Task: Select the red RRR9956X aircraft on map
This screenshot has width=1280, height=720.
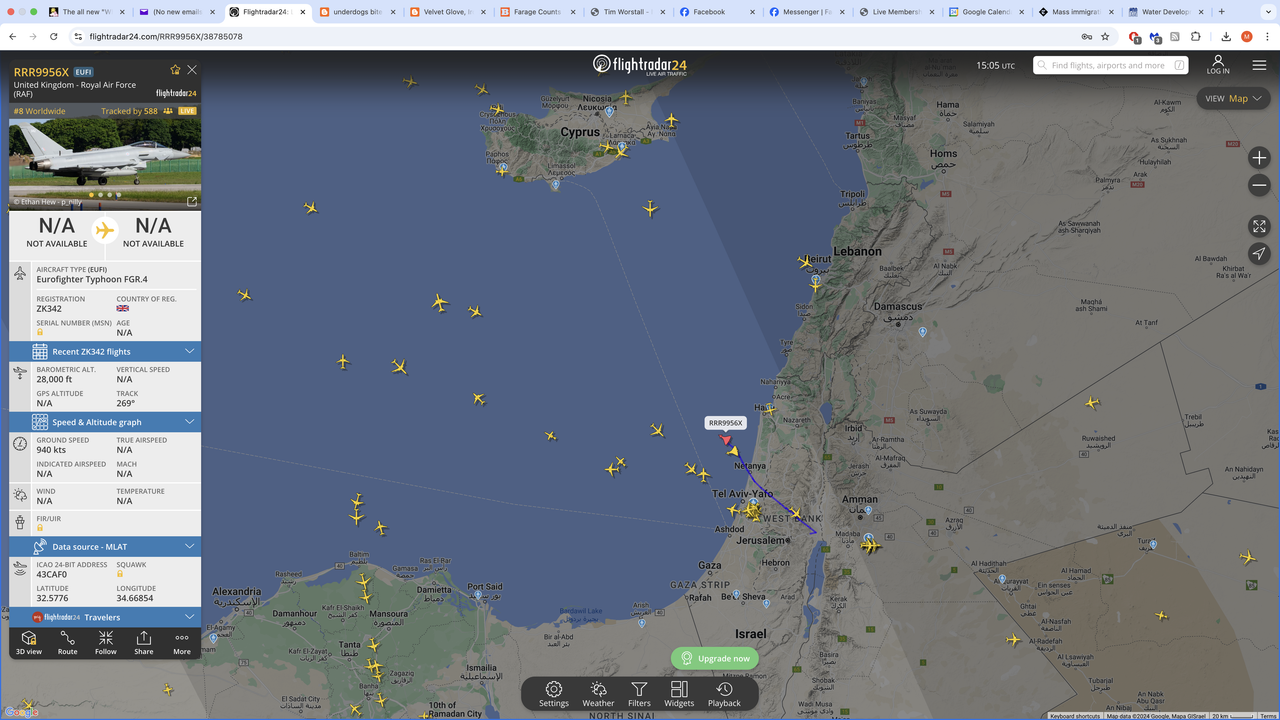Action: [726, 439]
